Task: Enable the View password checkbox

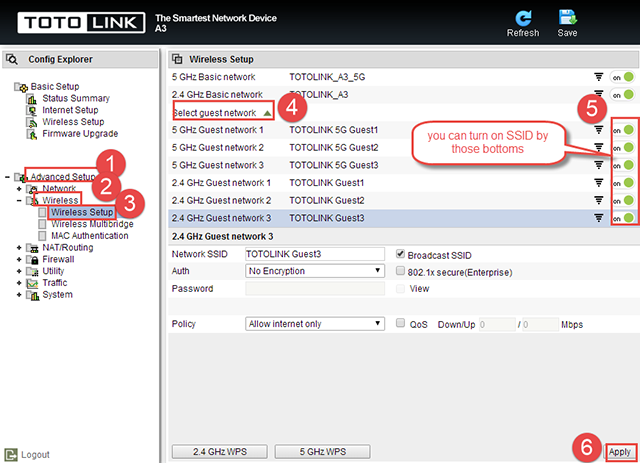Action: [x=400, y=288]
